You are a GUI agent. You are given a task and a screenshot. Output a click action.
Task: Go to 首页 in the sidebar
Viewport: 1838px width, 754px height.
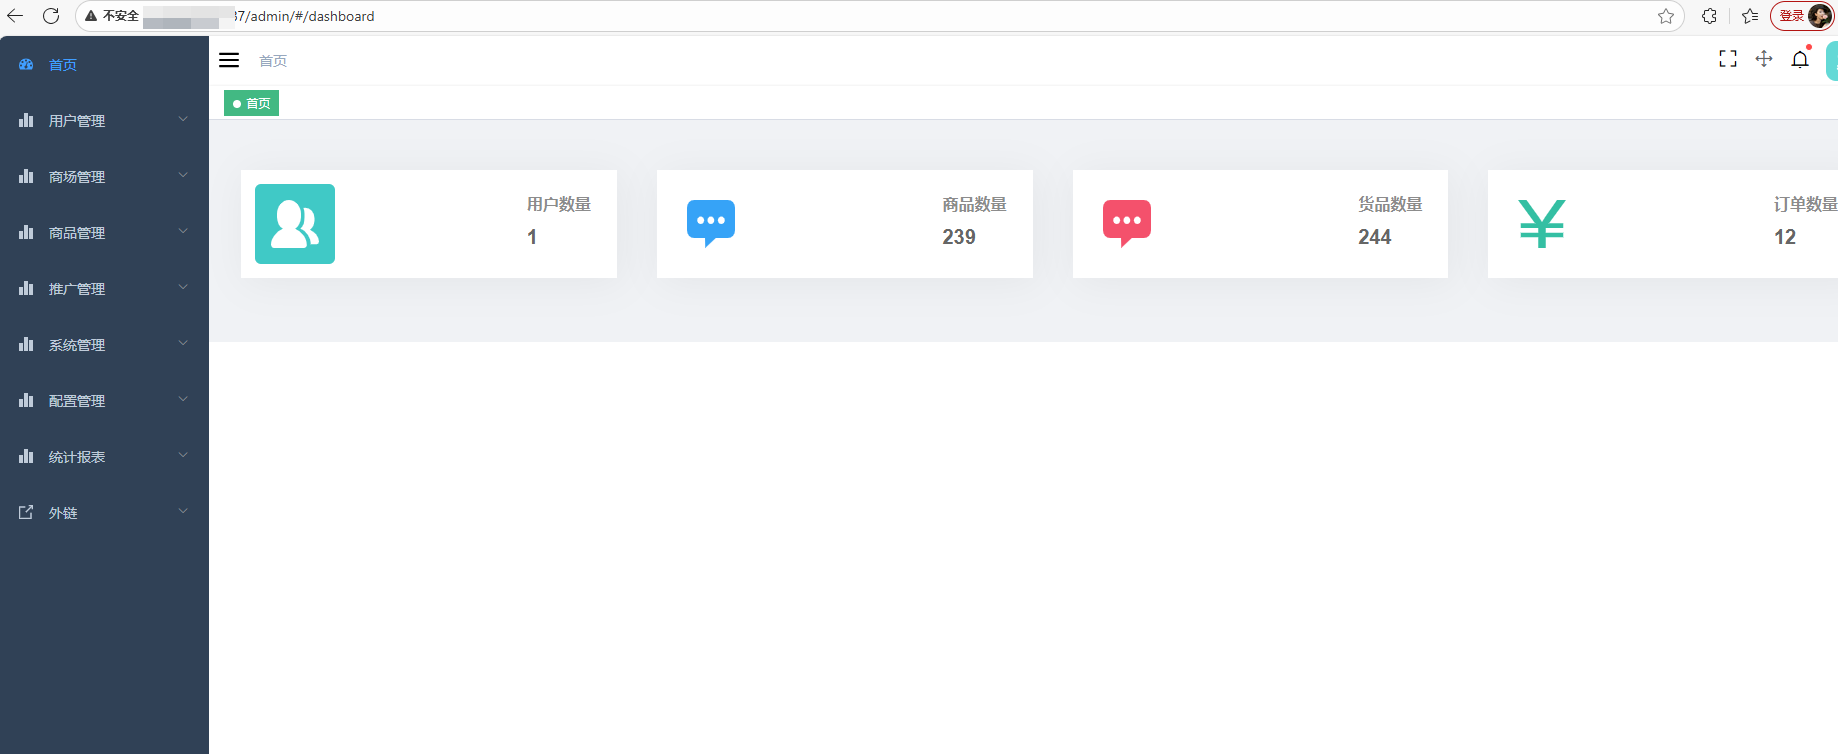pyautogui.click(x=63, y=65)
